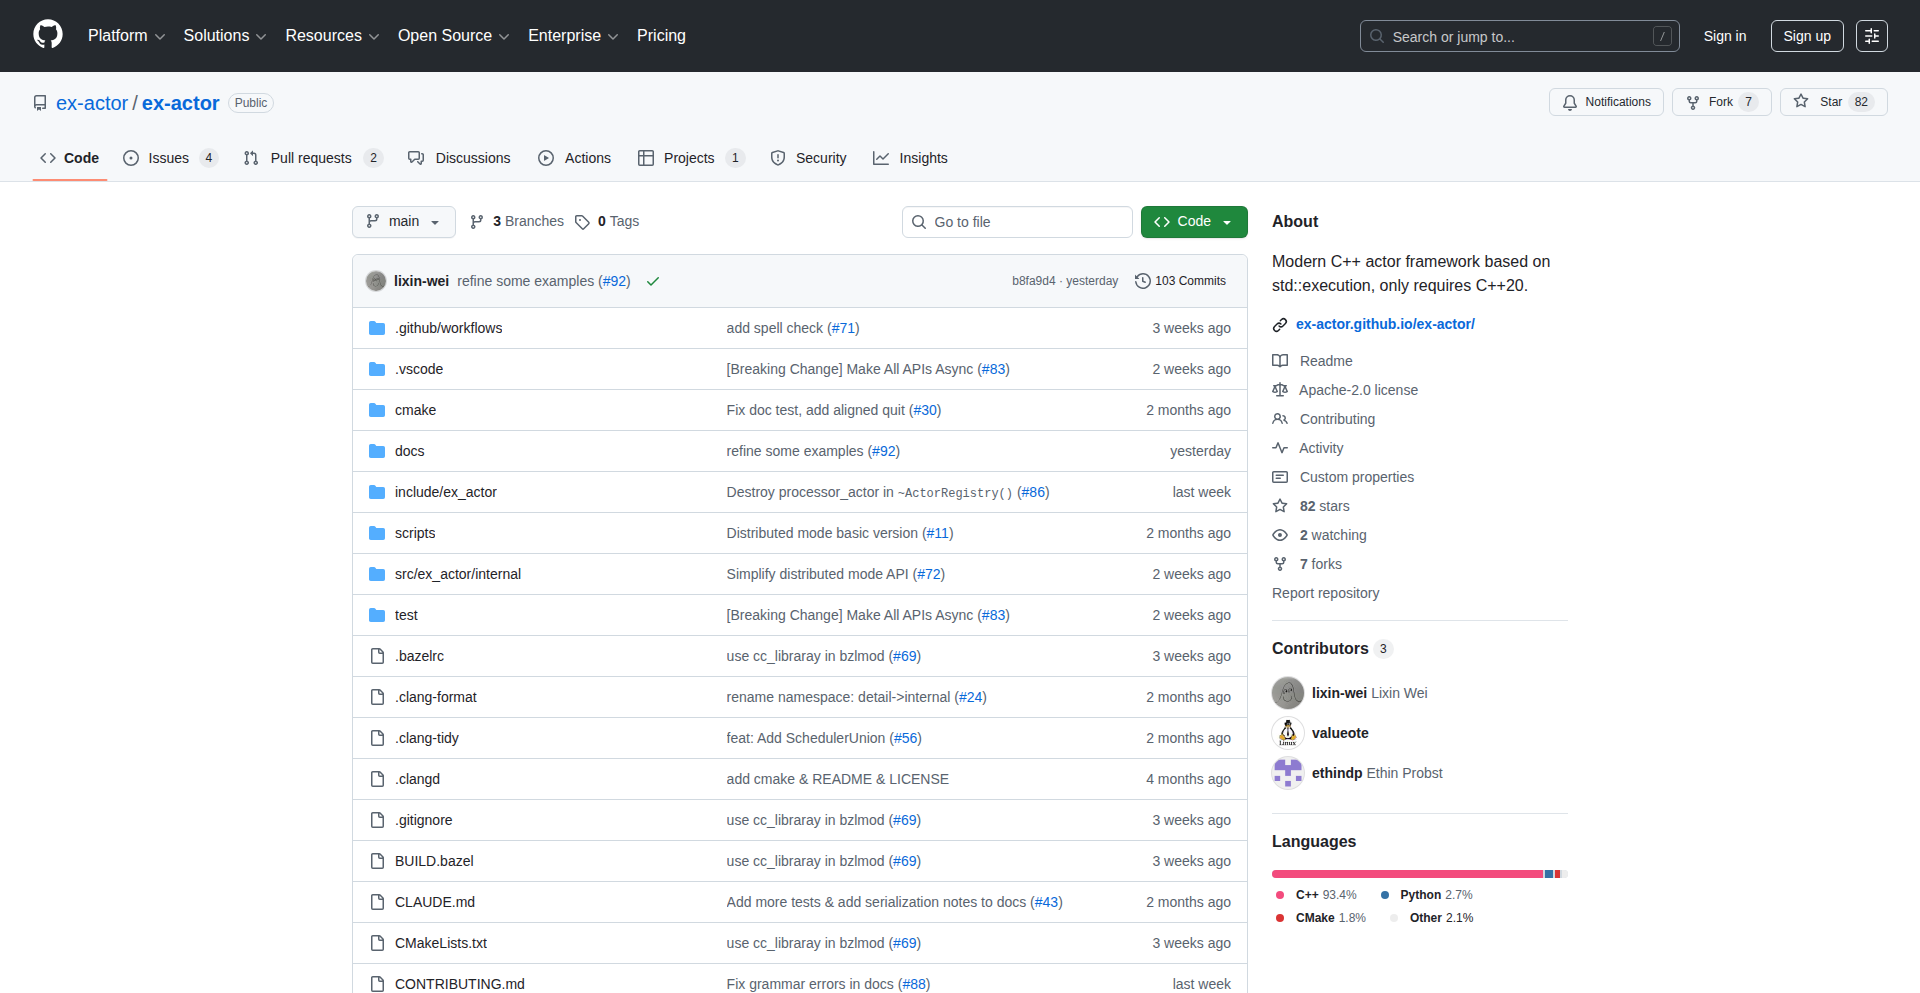Open the ex-actor.github.io website link
The height and width of the screenshot is (993, 1920).
point(1385,324)
